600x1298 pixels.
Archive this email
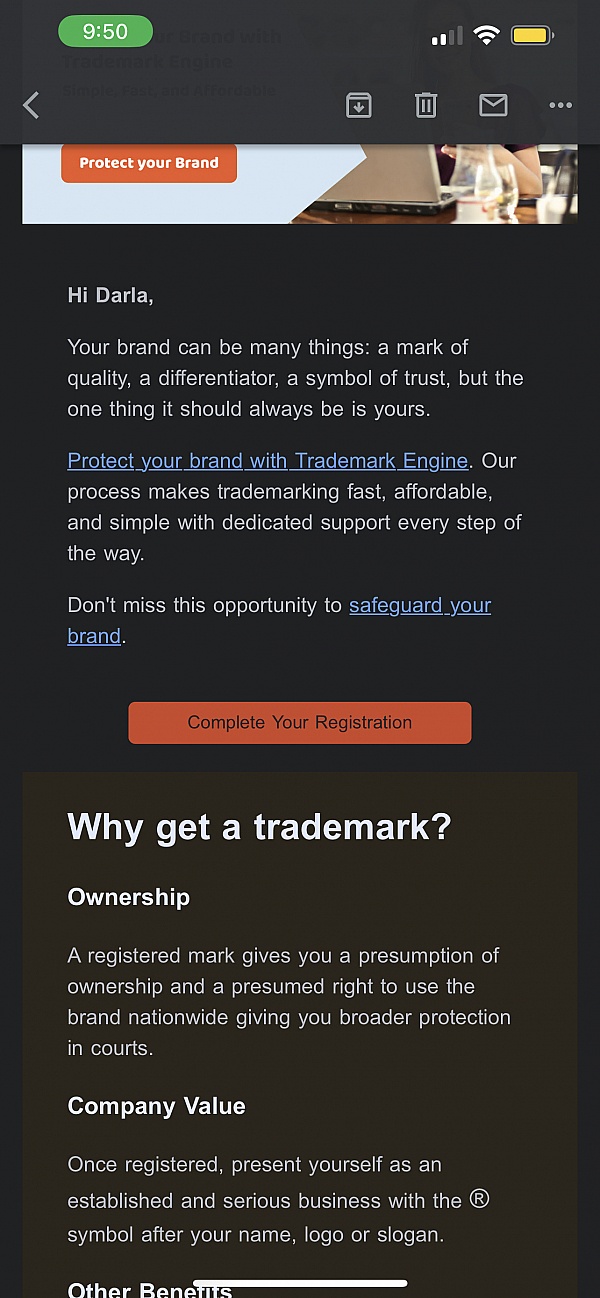click(358, 105)
